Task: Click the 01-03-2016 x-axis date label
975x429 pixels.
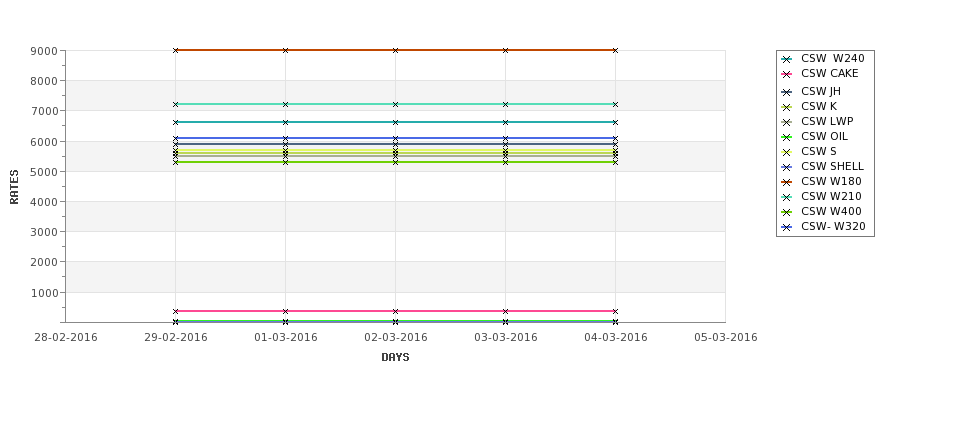Action: [x=285, y=338]
